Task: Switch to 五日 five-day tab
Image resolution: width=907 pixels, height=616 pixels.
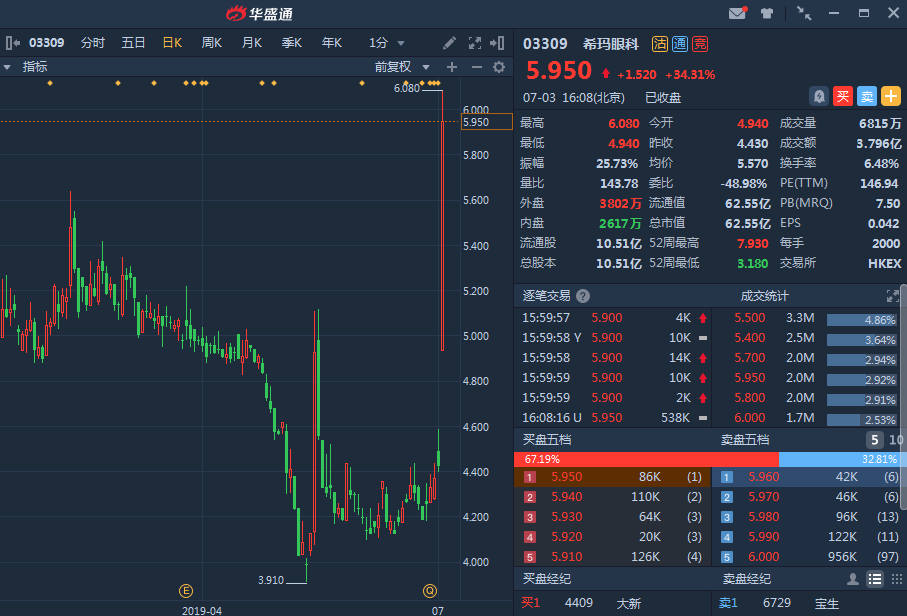Action: tap(132, 43)
